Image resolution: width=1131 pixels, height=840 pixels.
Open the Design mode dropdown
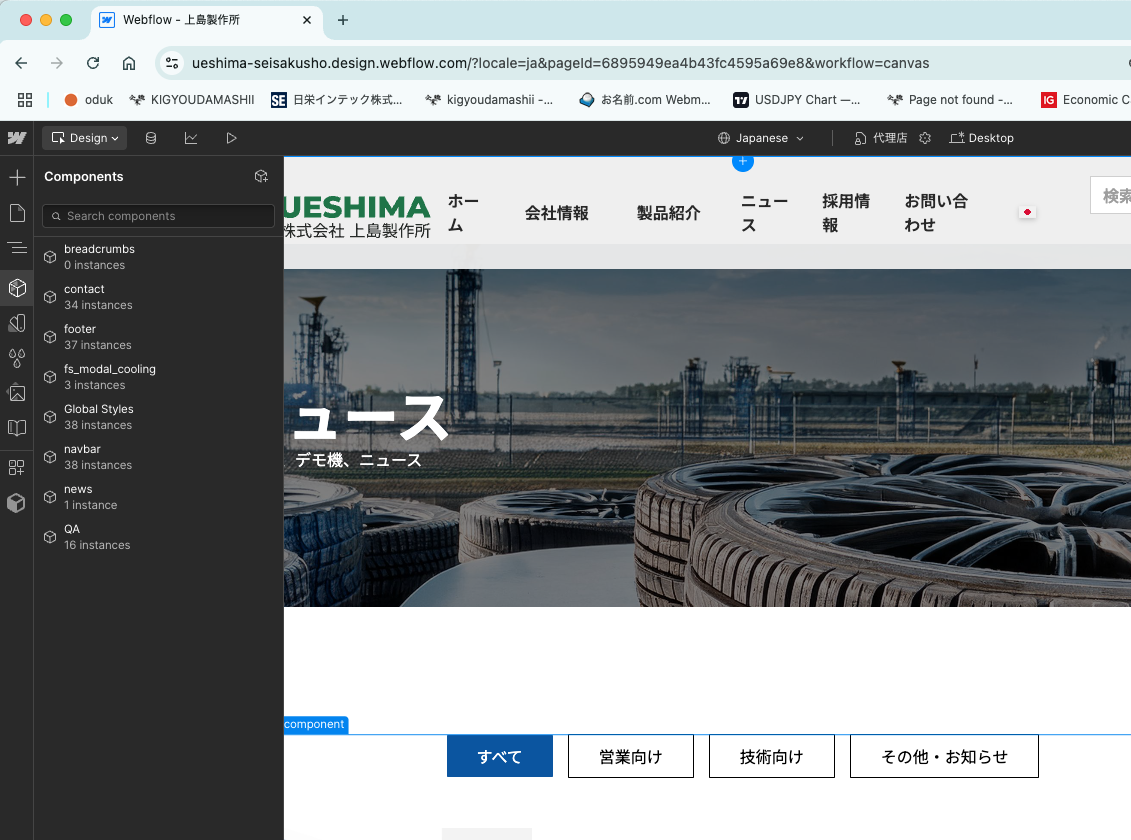[84, 138]
